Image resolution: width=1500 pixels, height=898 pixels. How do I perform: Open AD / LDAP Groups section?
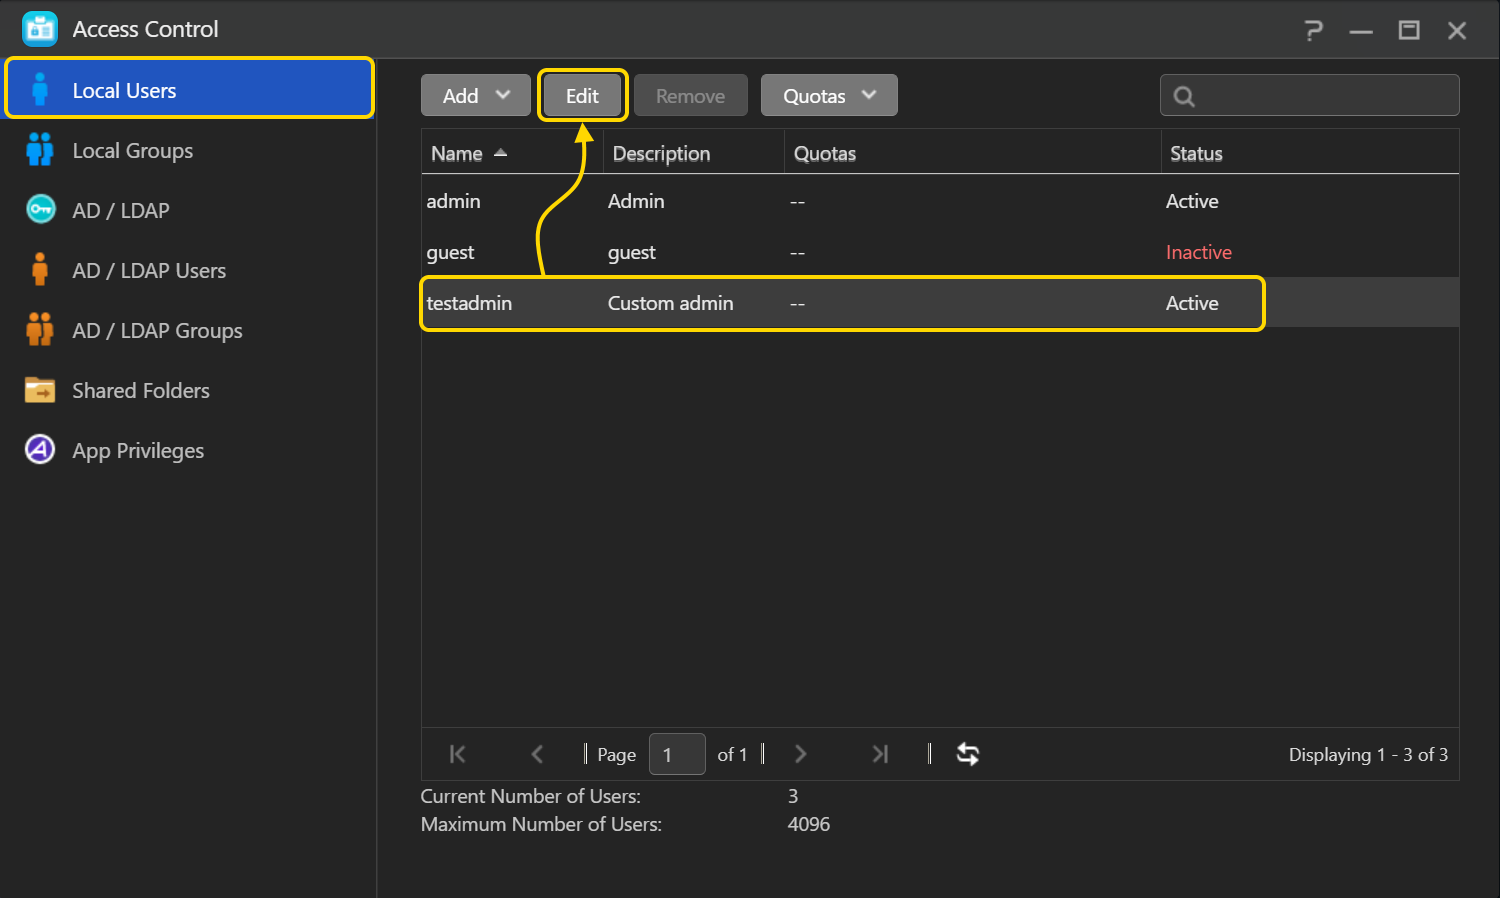(x=157, y=330)
